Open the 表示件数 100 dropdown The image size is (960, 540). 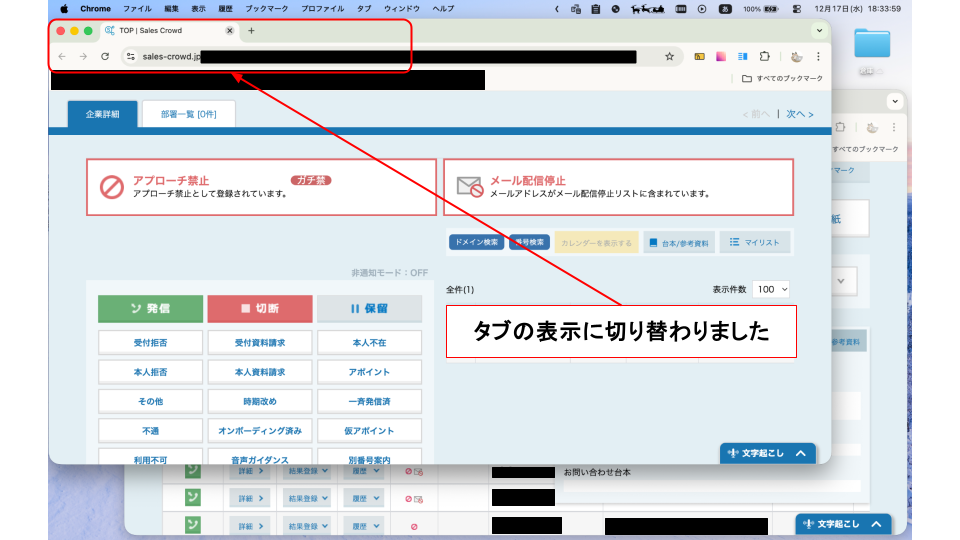click(x=771, y=289)
